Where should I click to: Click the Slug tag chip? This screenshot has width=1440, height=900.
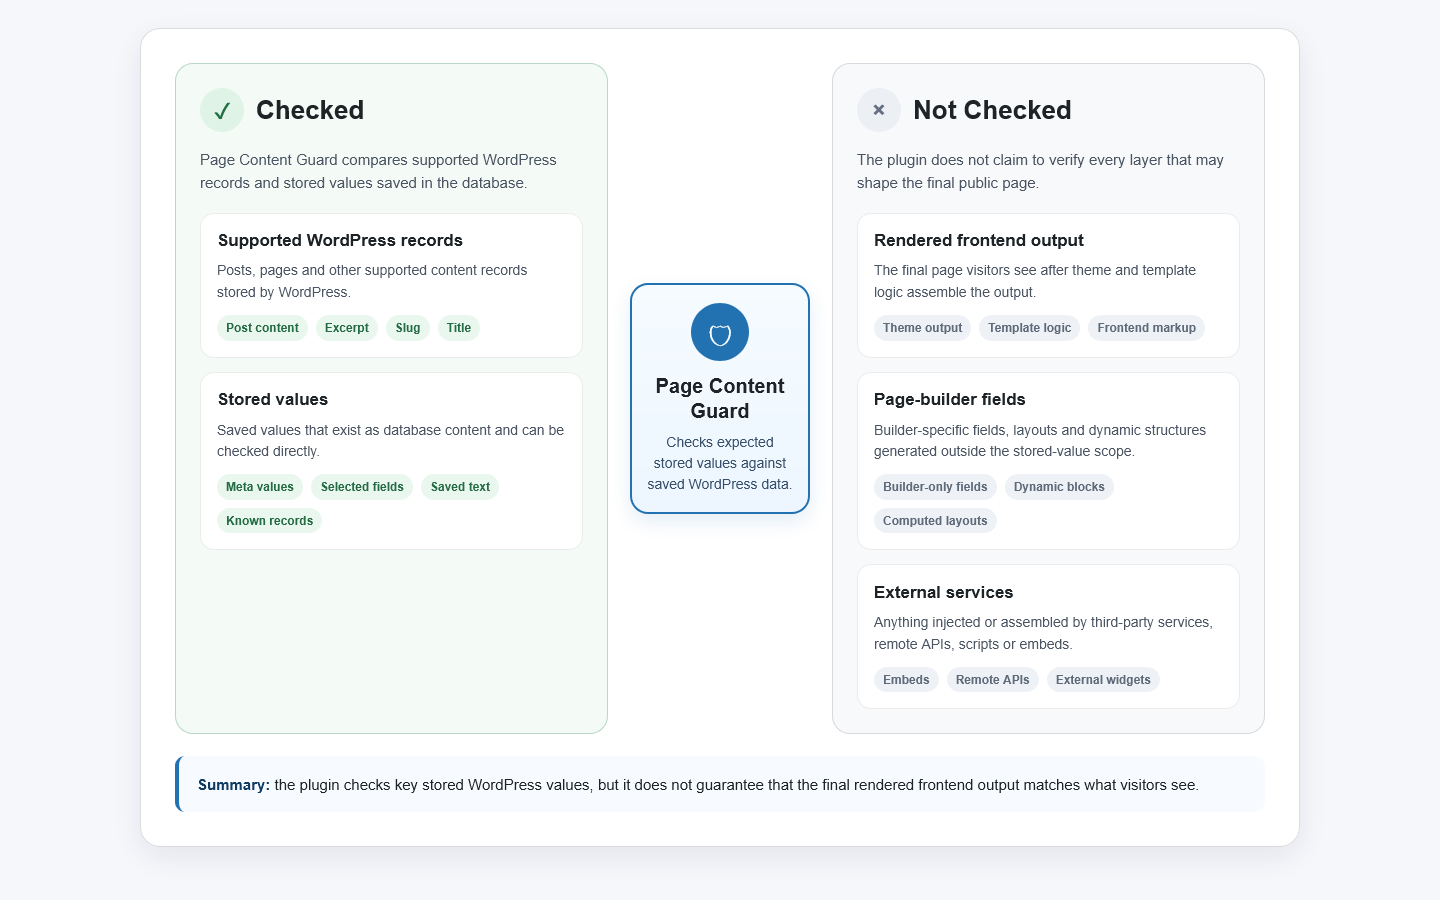coord(408,328)
